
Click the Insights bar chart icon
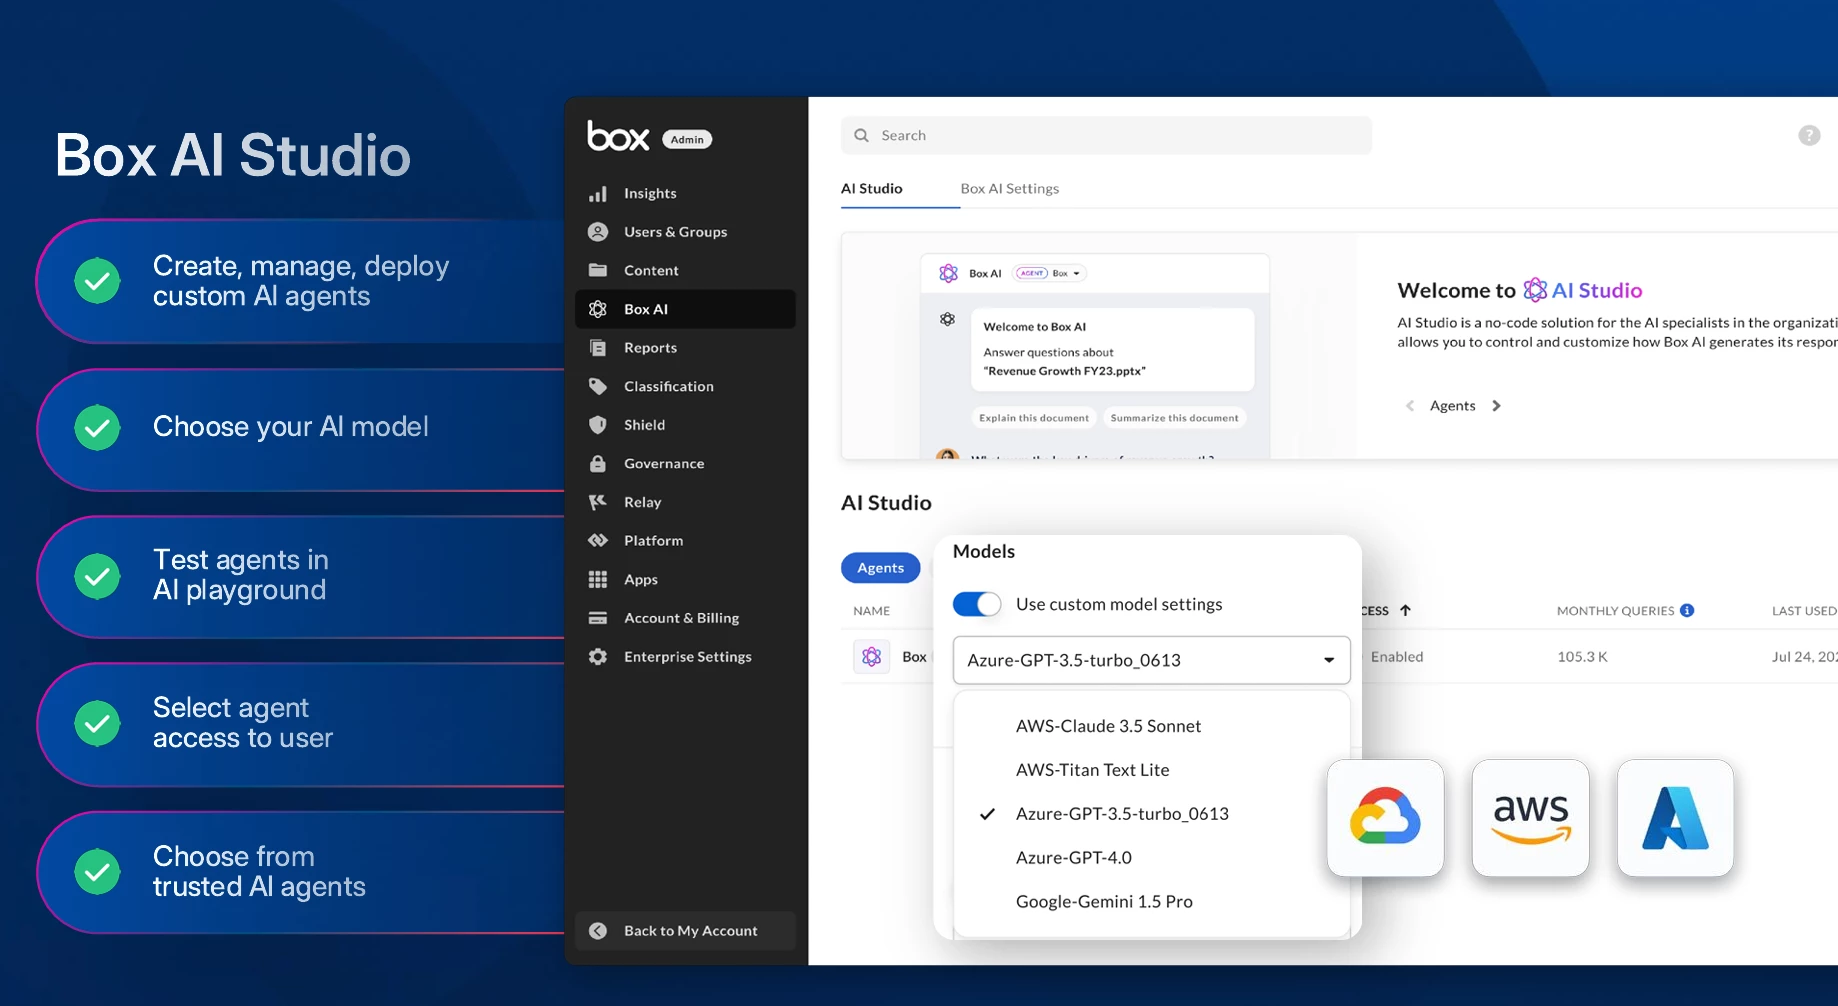coord(598,194)
